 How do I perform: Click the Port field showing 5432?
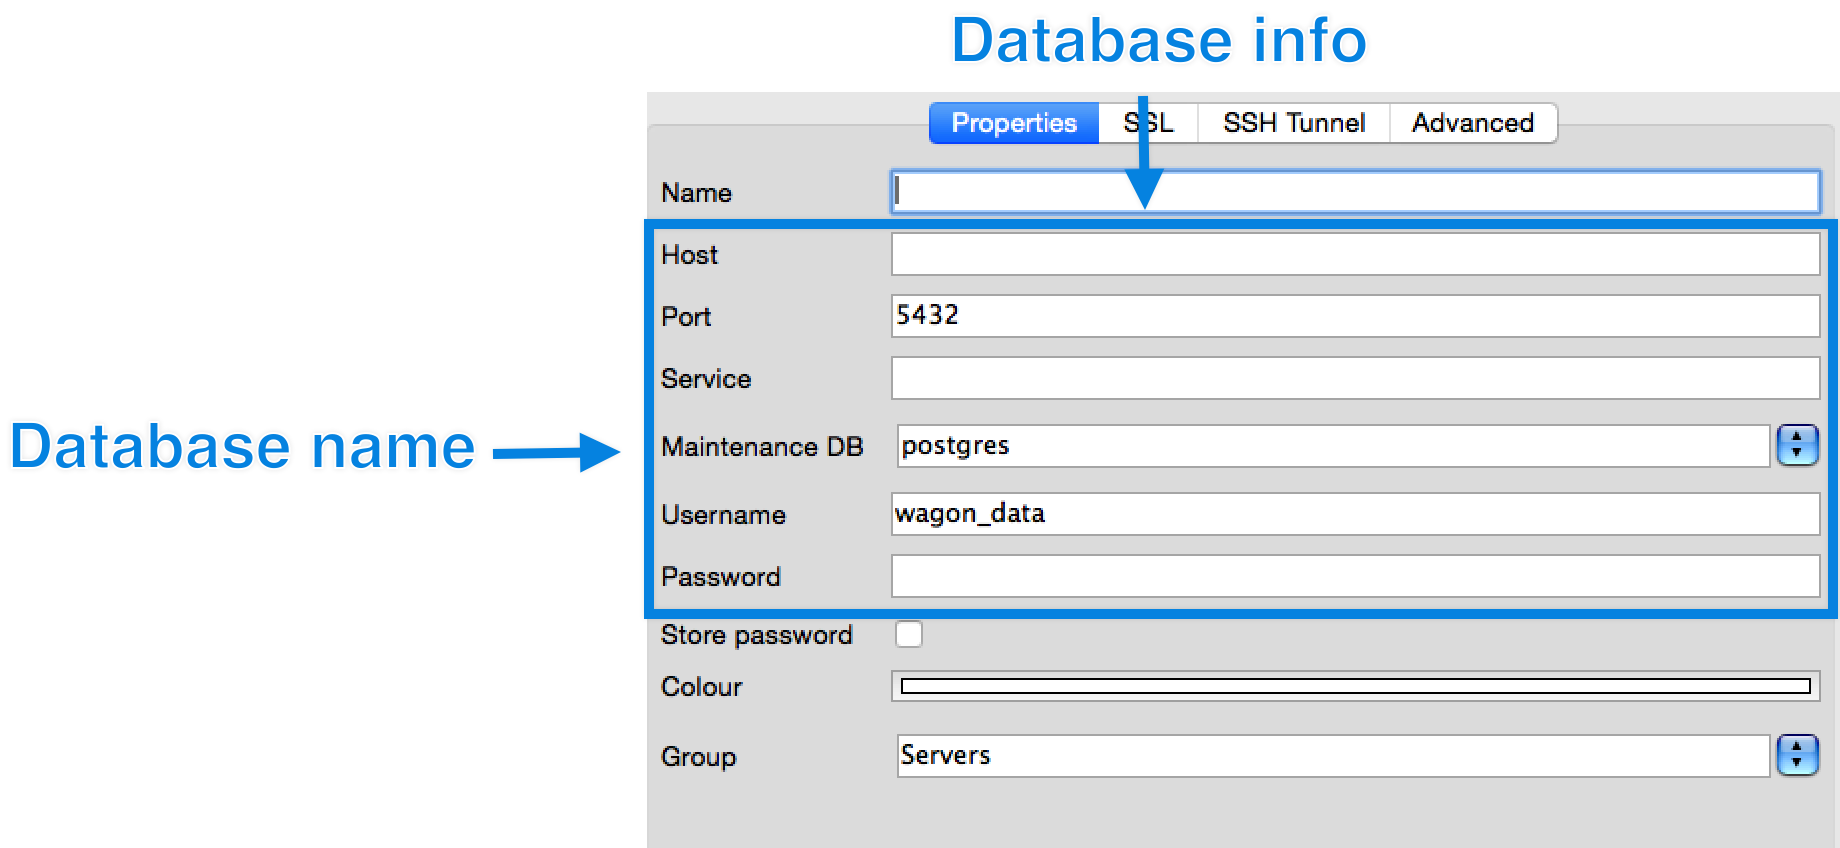pos(1354,316)
